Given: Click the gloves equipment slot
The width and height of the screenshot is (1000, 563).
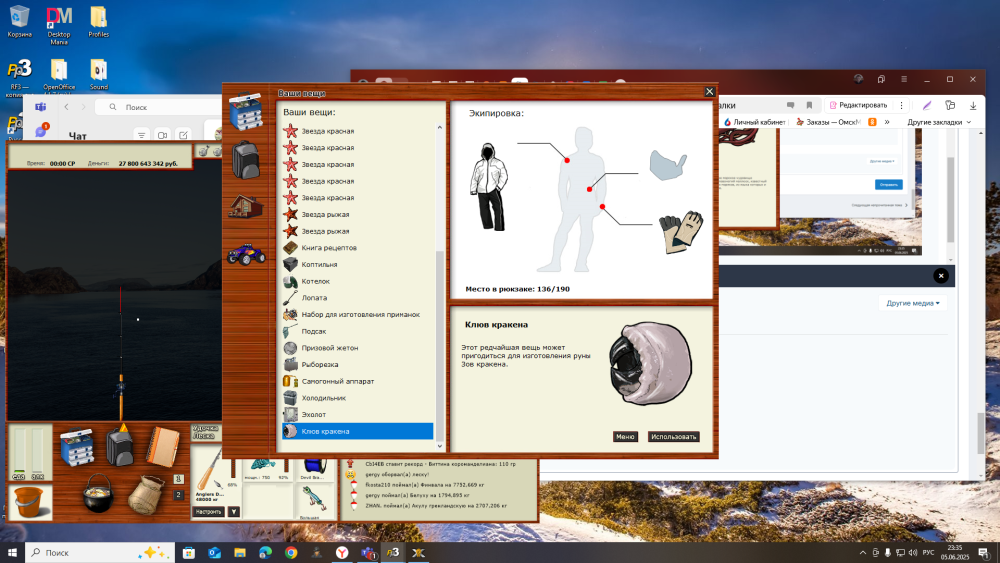Looking at the screenshot, I should (680, 233).
